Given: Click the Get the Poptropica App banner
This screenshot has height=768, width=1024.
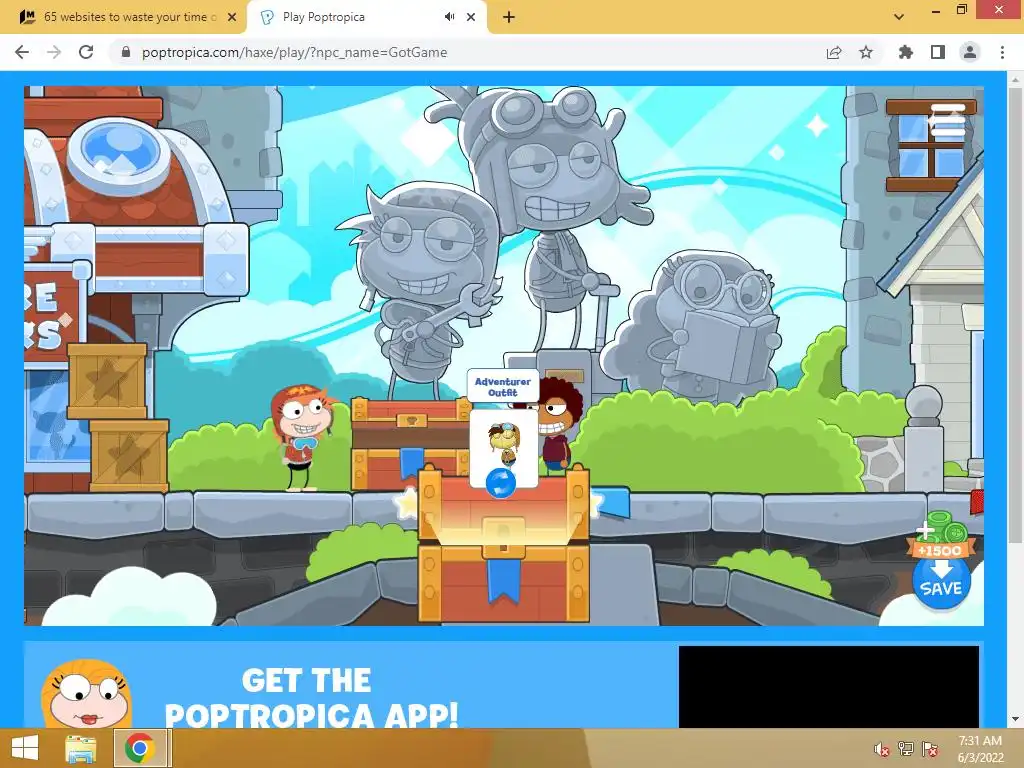Looking at the screenshot, I should pyautogui.click(x=351, y=686).
